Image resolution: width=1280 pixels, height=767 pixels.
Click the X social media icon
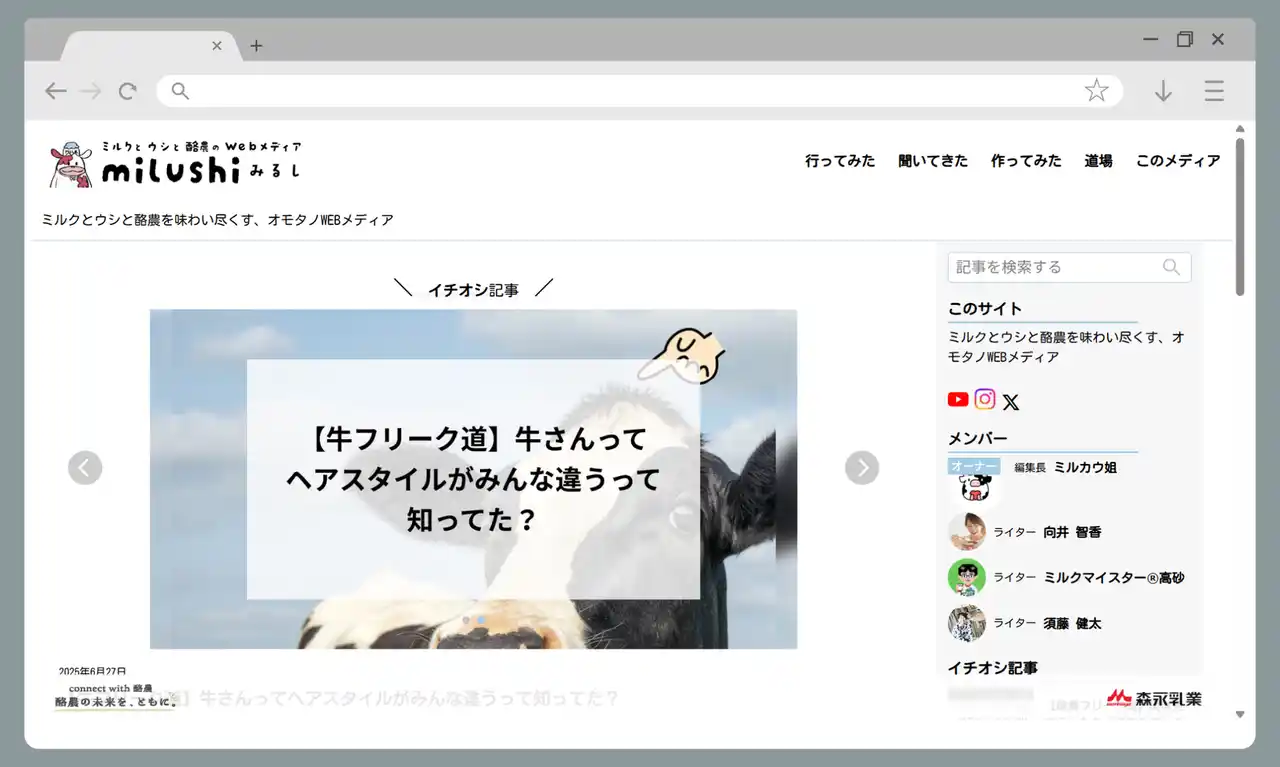click(1011, 402)
